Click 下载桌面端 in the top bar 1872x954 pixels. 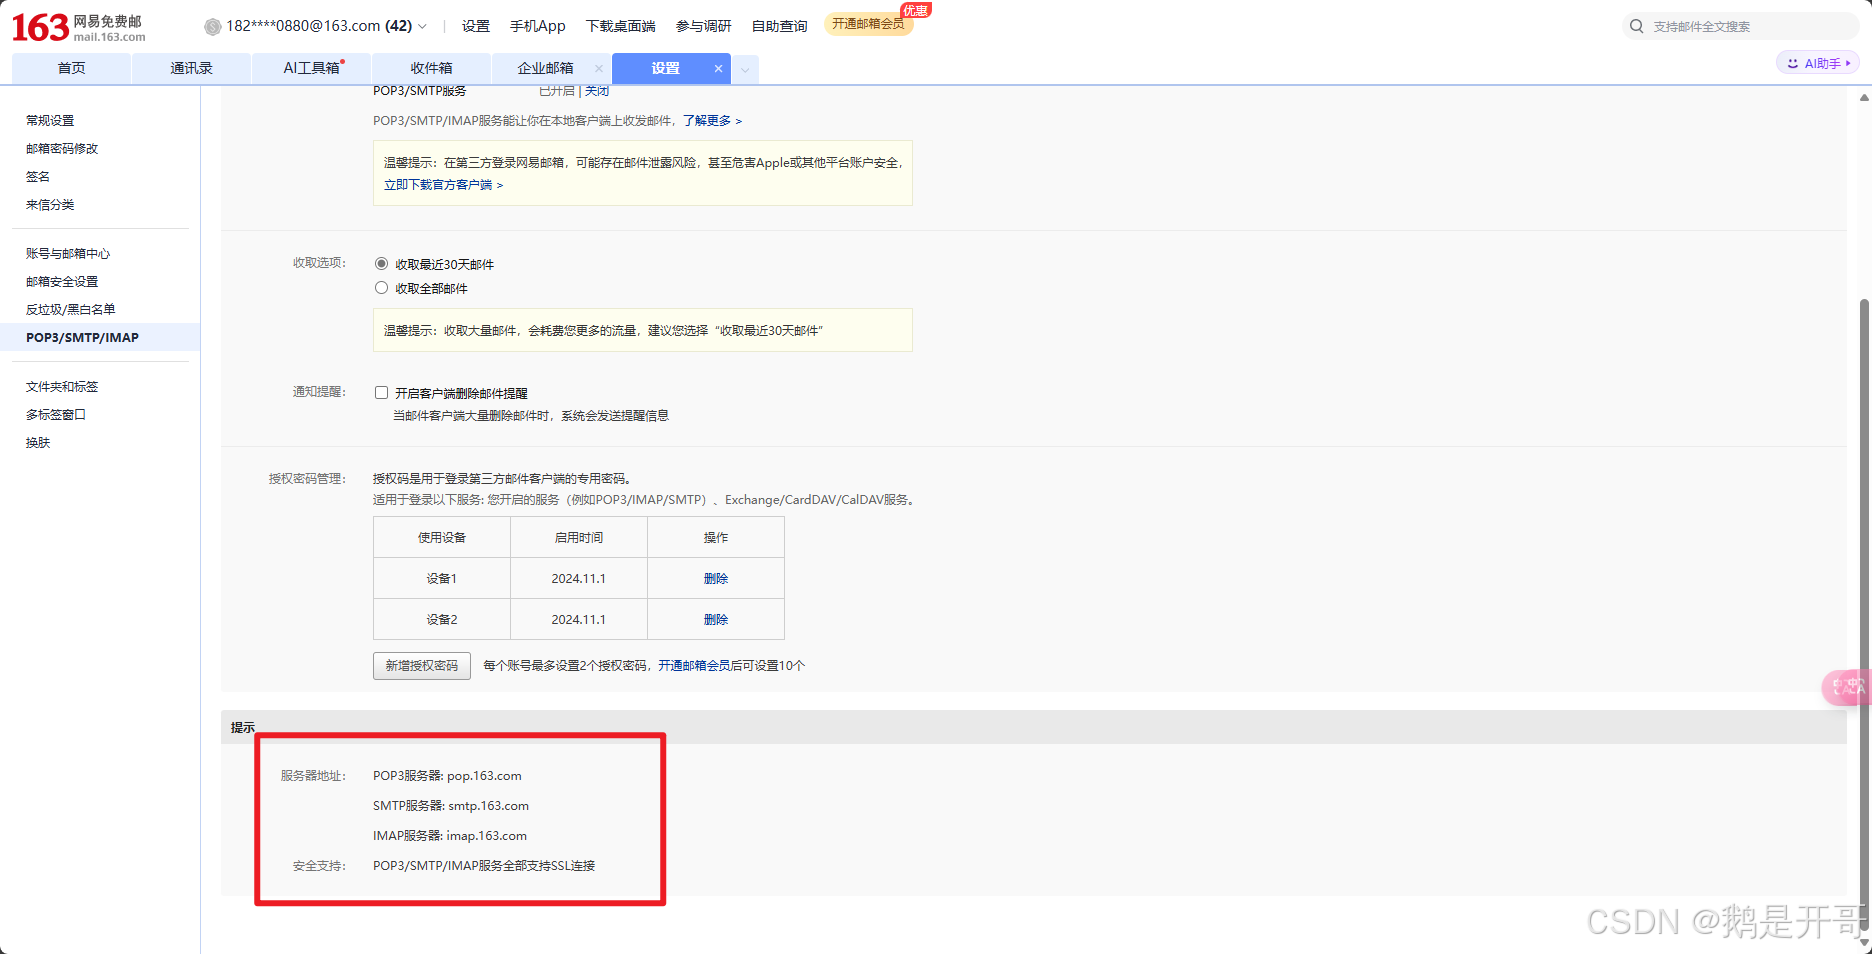pyautogui.click(x=620, y=26)
